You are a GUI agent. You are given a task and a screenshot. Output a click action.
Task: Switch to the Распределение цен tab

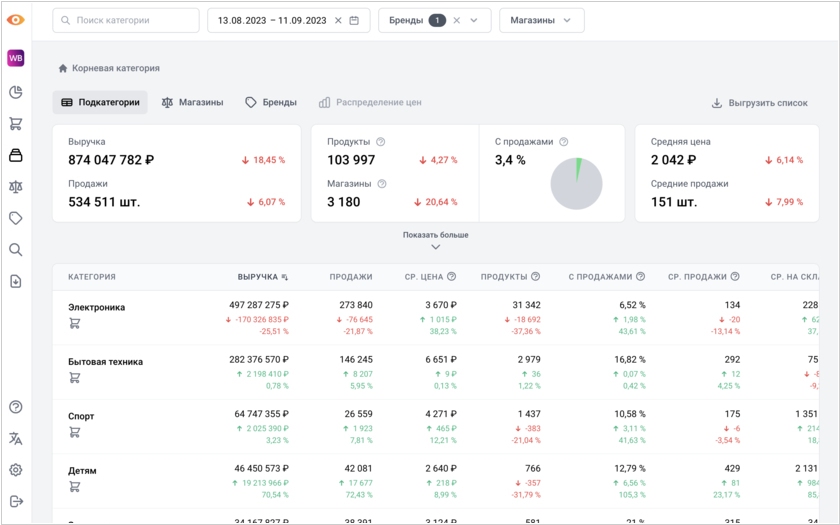point(370,102)
